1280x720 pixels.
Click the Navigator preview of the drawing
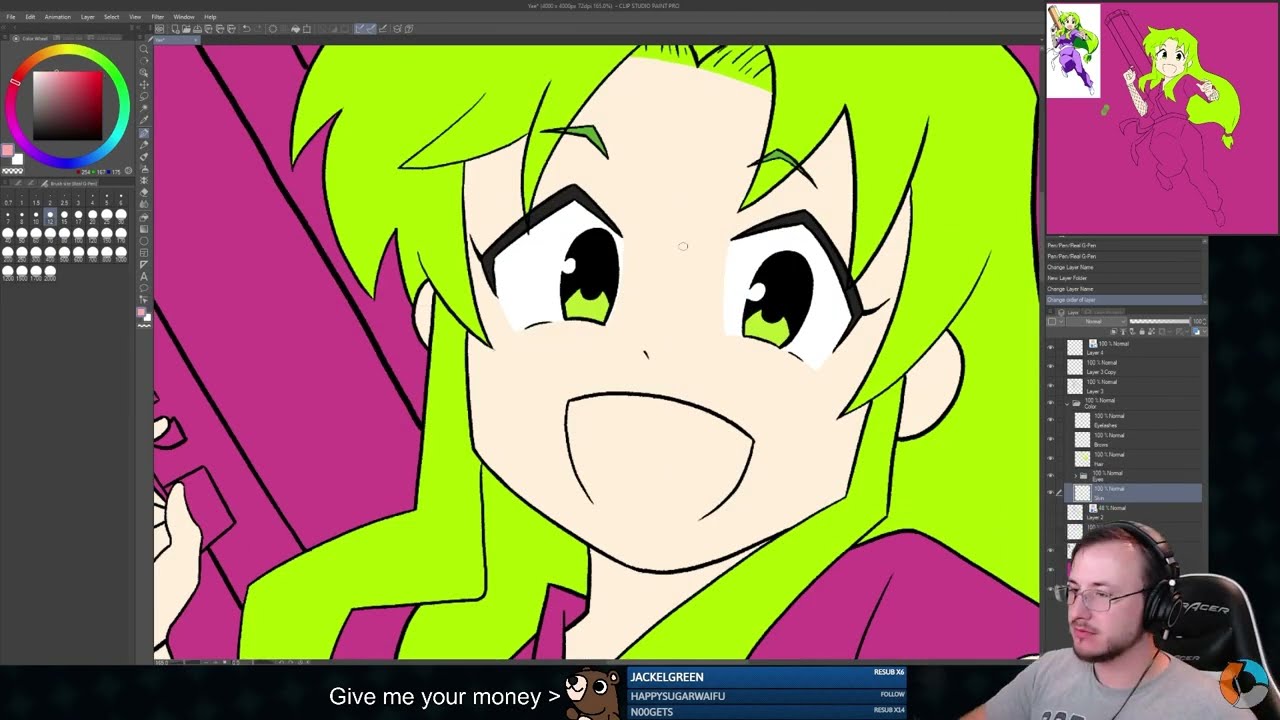pos(1161,118)
